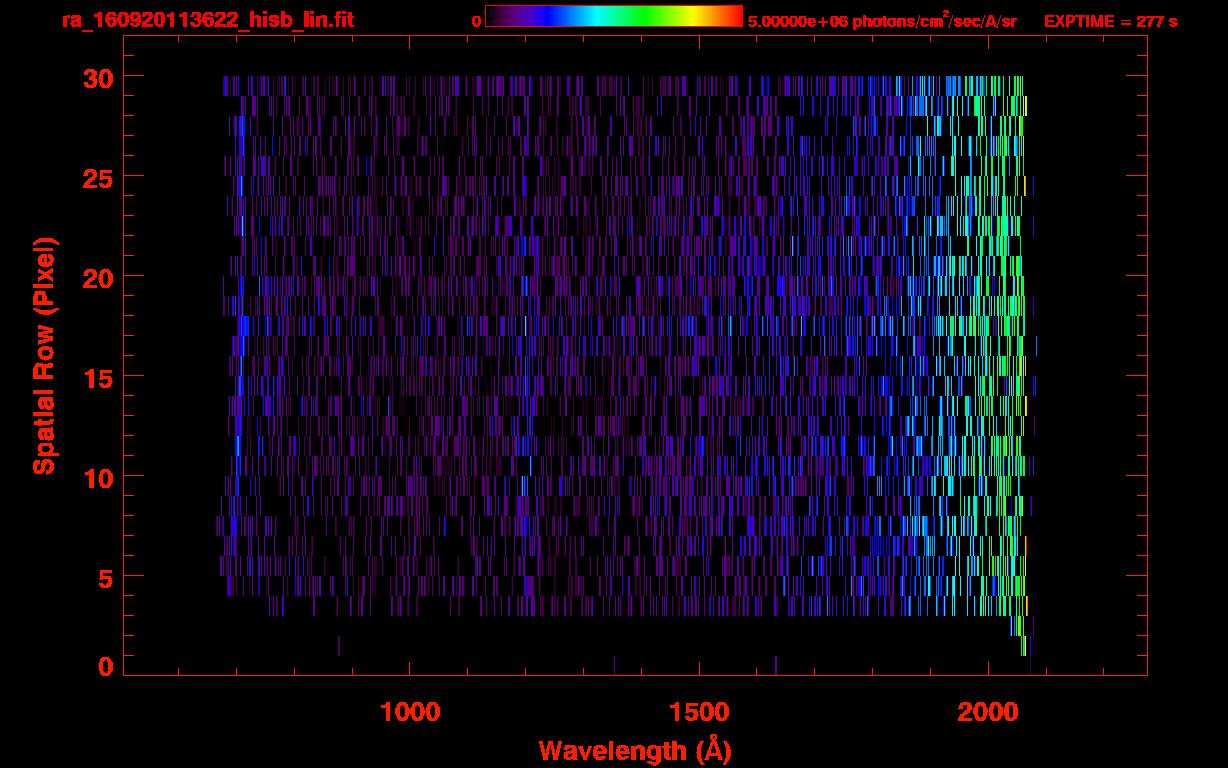
Task: Click the 1500 wavelength tick label
Action: [x=698, y=712]
